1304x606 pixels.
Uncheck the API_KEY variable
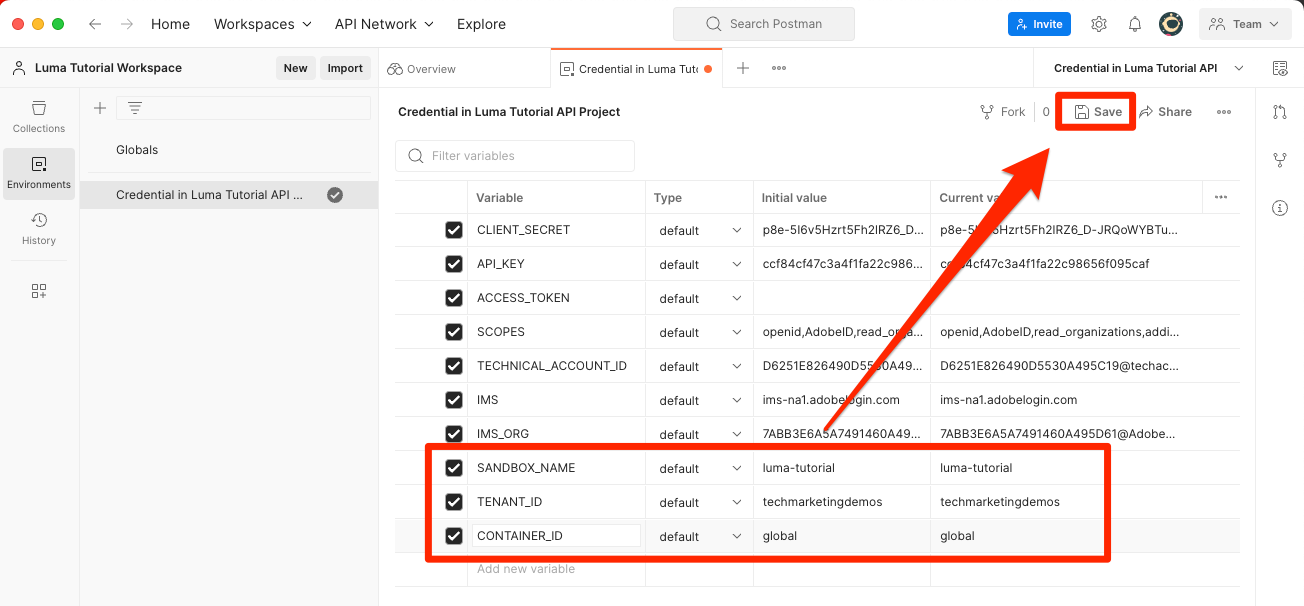pos(454,264)
